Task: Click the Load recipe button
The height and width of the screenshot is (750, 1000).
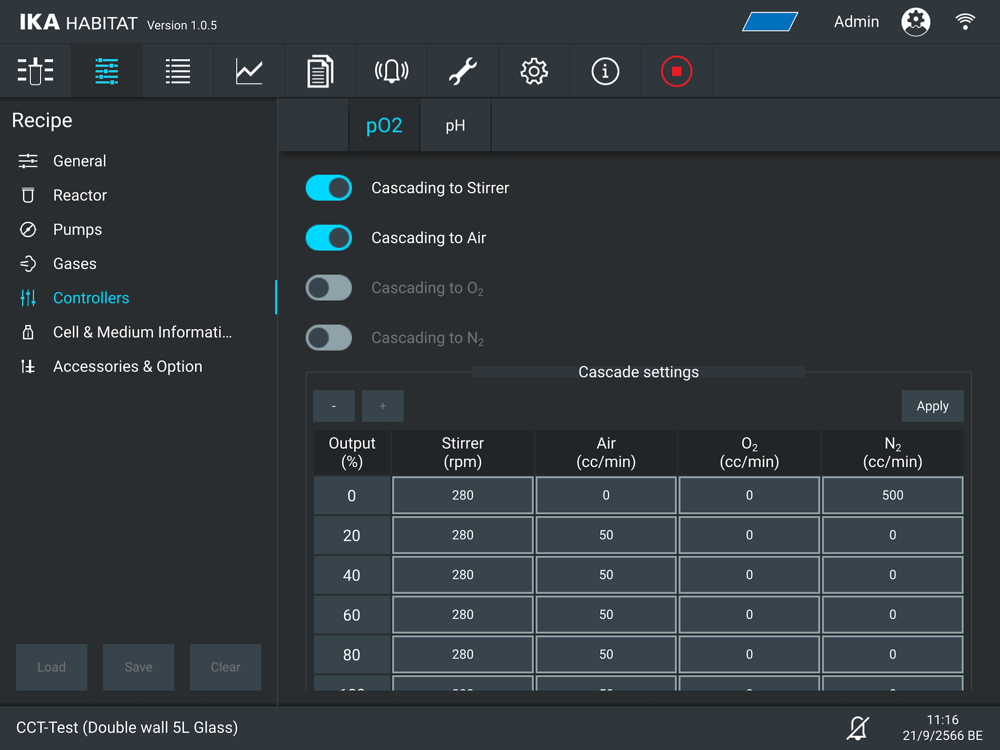Action: [52, 667]
